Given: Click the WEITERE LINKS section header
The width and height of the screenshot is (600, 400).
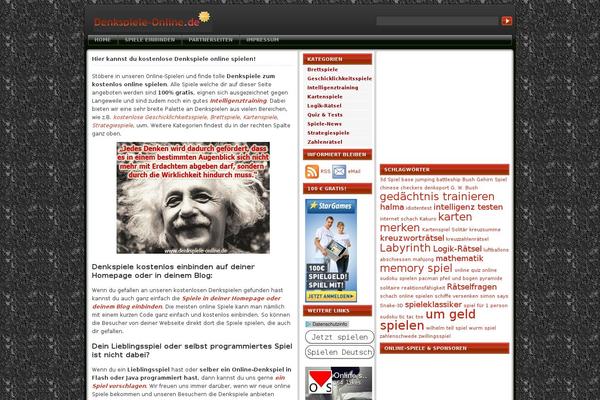Looking at the screenshot, I should coord(338,310).
